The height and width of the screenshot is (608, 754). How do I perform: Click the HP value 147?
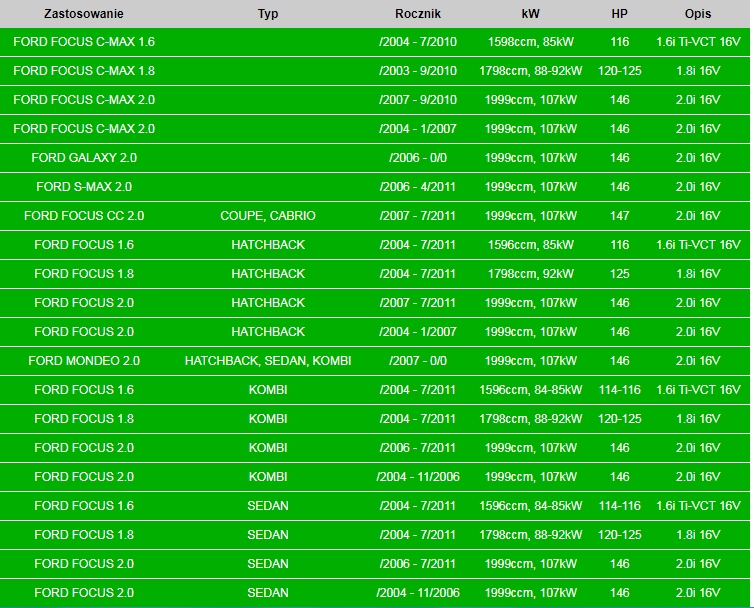coord(619,215)
